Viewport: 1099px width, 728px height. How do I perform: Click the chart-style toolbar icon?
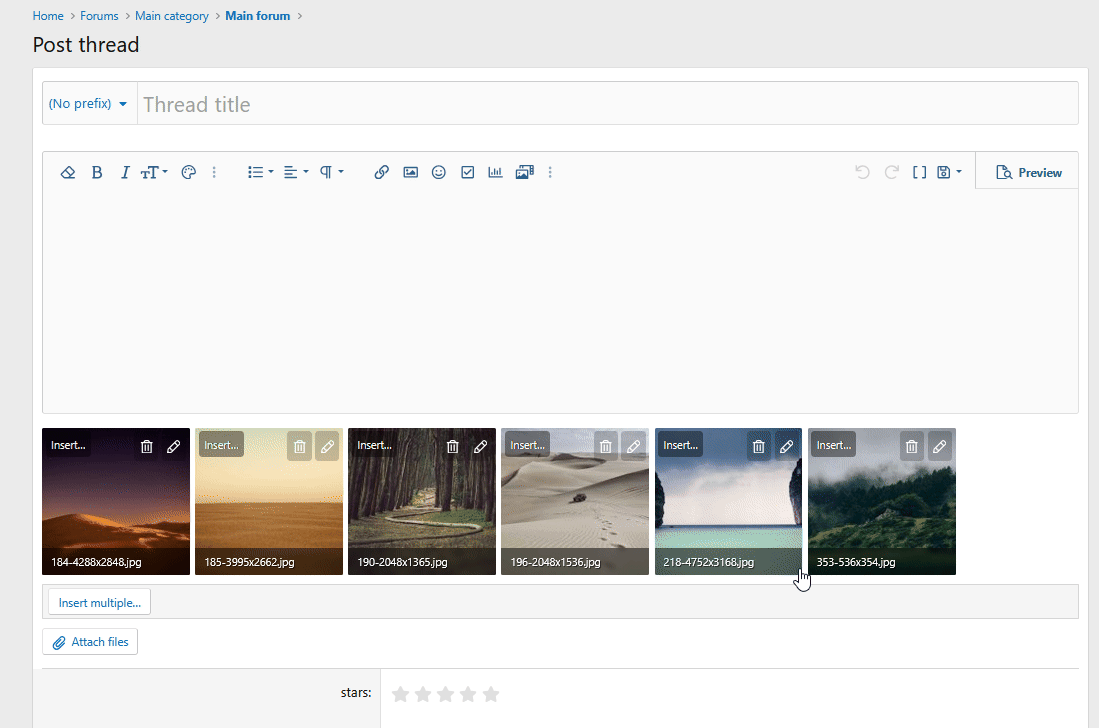[x=496, y=172]
